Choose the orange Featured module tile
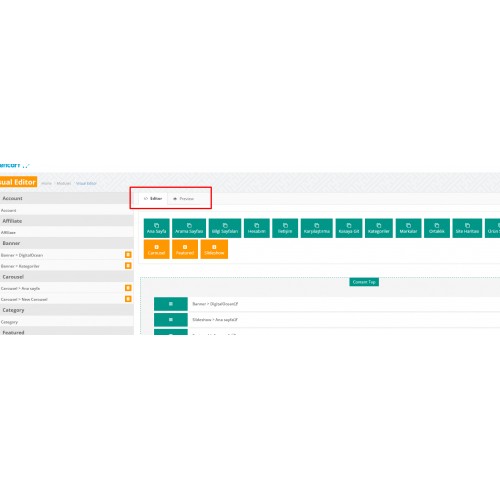 [185, 249]
